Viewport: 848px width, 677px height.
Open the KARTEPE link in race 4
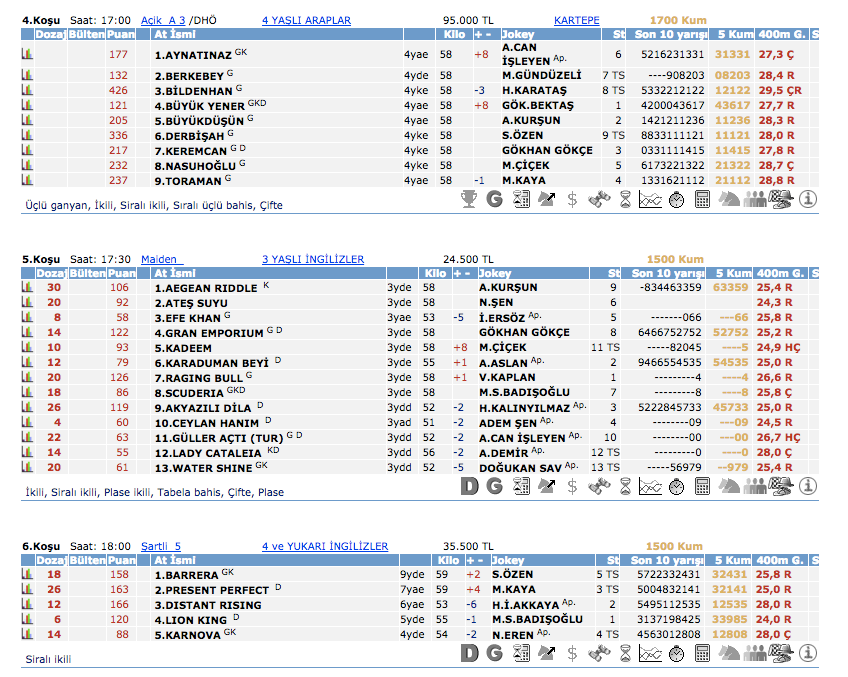pos(576,20)
